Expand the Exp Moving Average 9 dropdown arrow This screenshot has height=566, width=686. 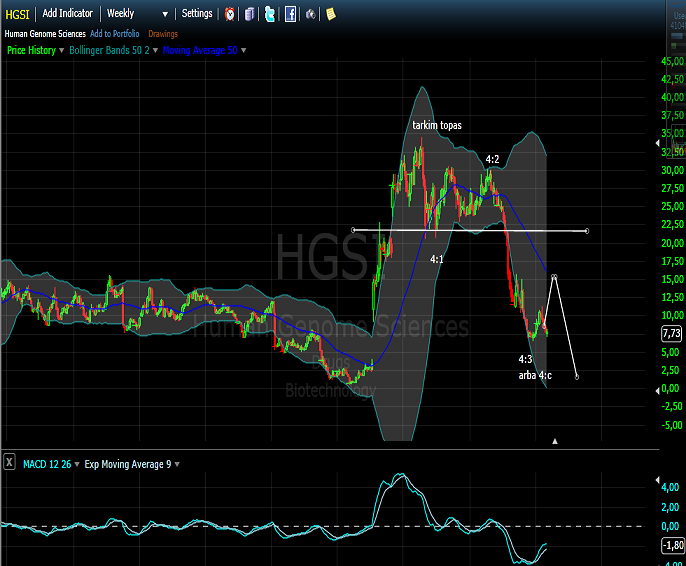point(177,464)
